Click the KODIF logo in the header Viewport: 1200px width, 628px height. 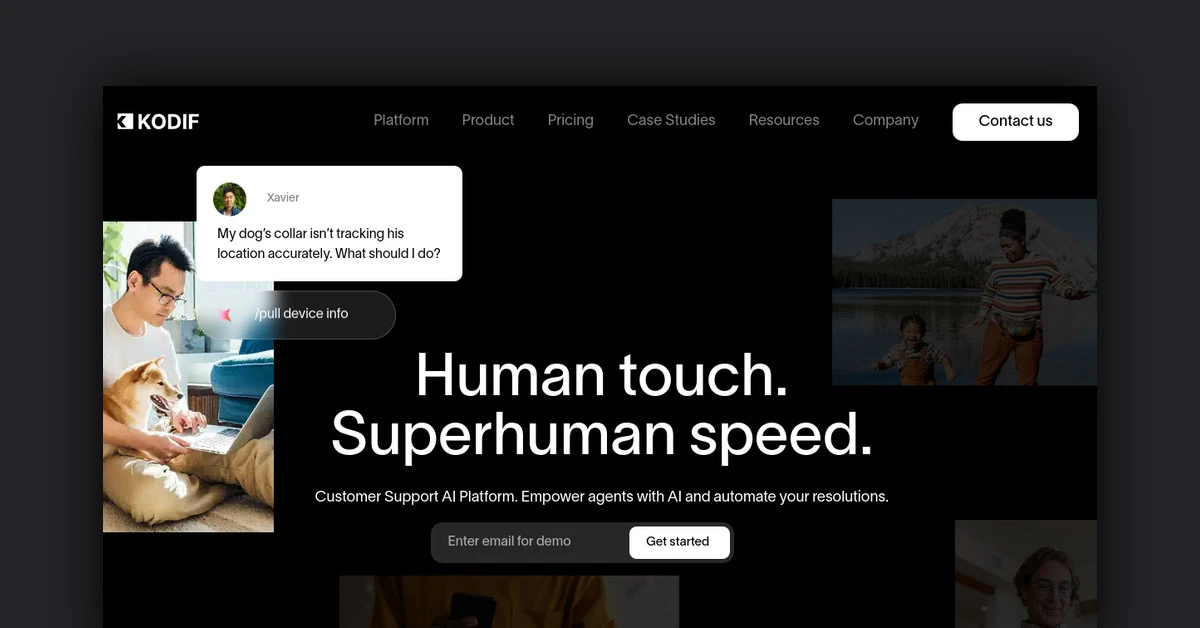tap(158, 122)
